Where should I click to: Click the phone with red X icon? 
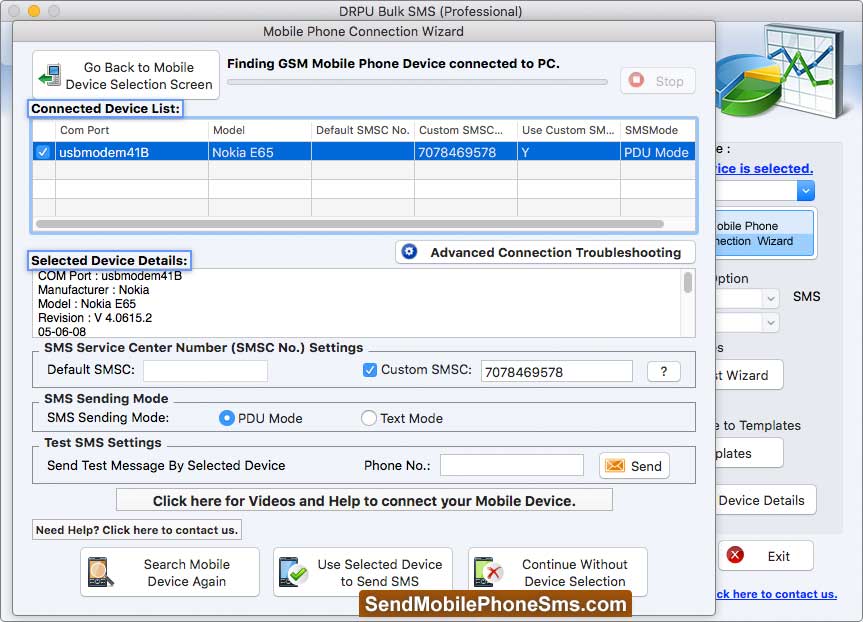click(x=488, y=572)
